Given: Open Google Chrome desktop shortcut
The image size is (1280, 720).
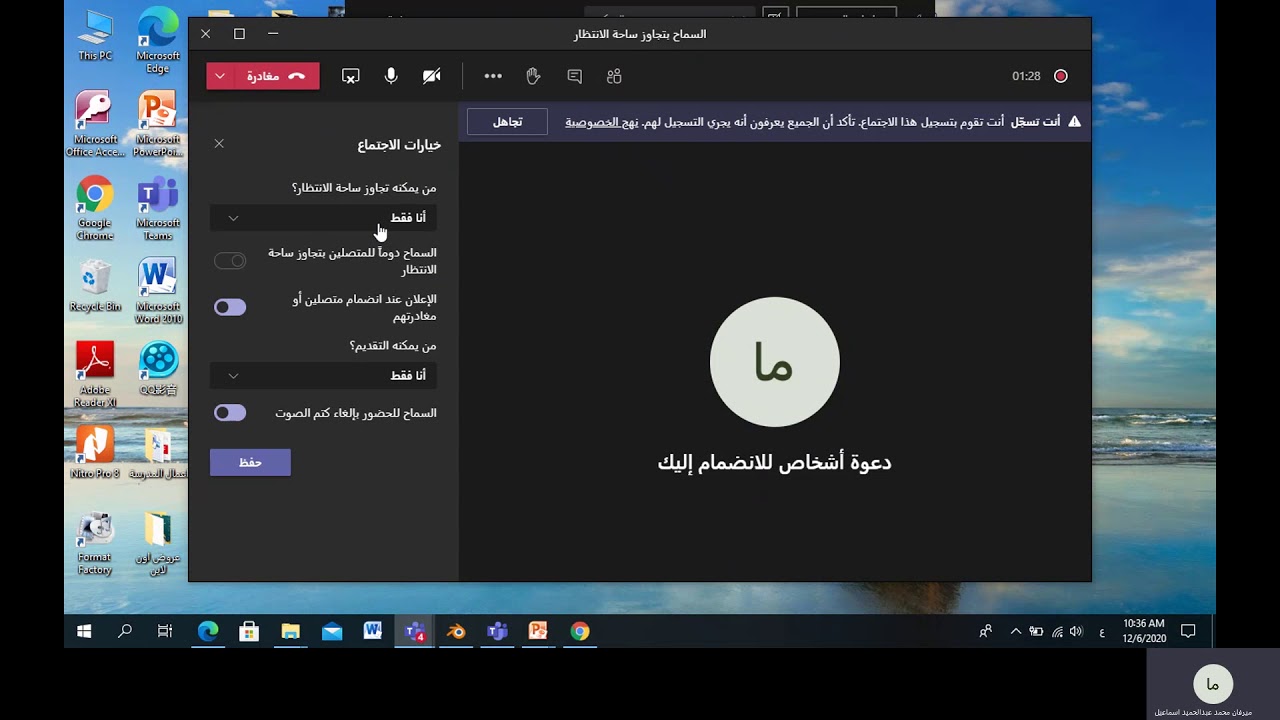Looking at the screenshot, I should pos(95,208).
